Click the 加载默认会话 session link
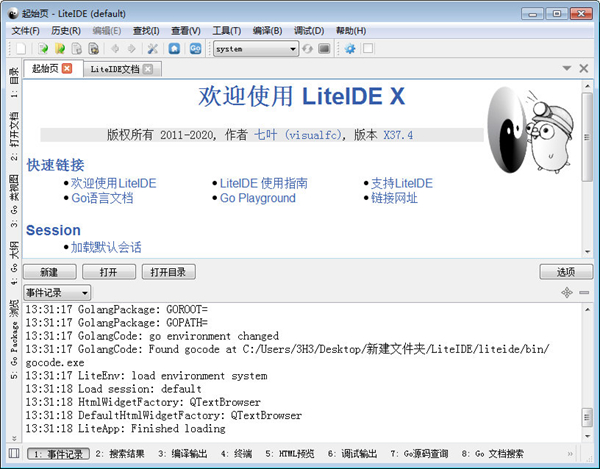The image size is (600, 469). coord(106,247)
